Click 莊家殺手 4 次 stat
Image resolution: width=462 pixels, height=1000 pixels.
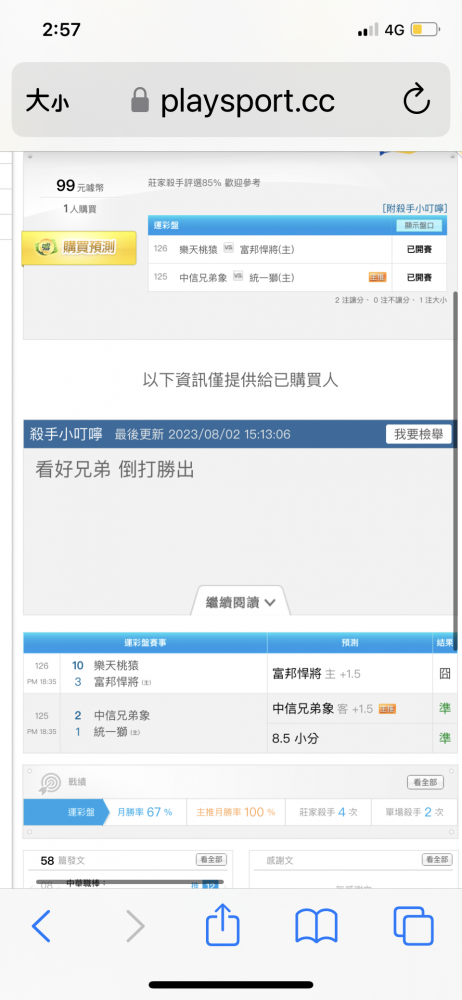click(x=328, y=812)
